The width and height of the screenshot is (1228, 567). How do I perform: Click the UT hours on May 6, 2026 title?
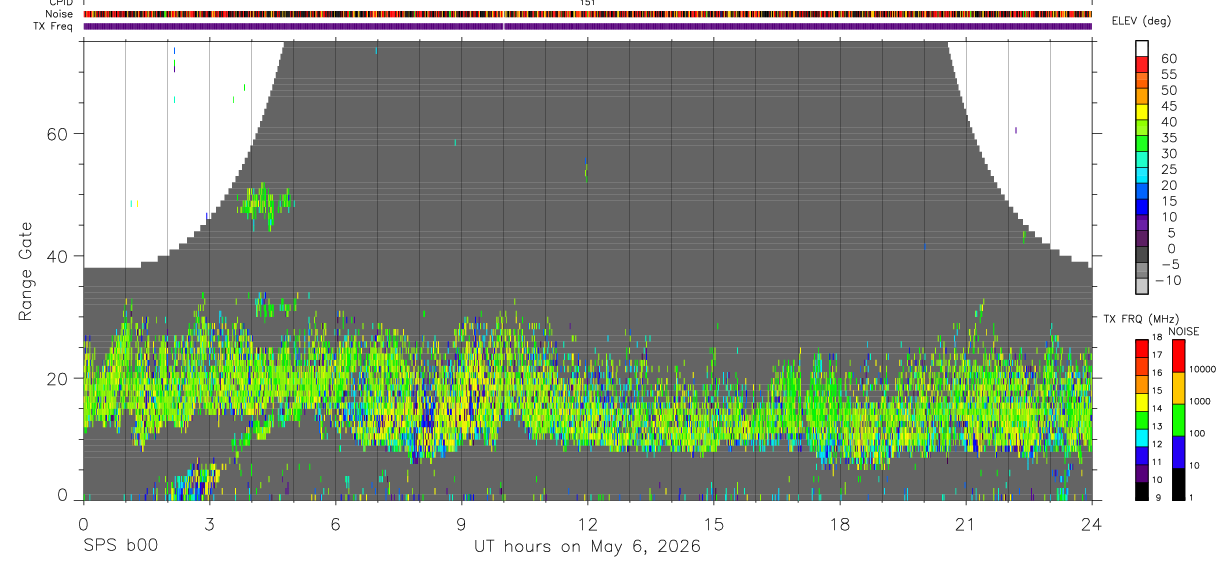coord(588,546)
